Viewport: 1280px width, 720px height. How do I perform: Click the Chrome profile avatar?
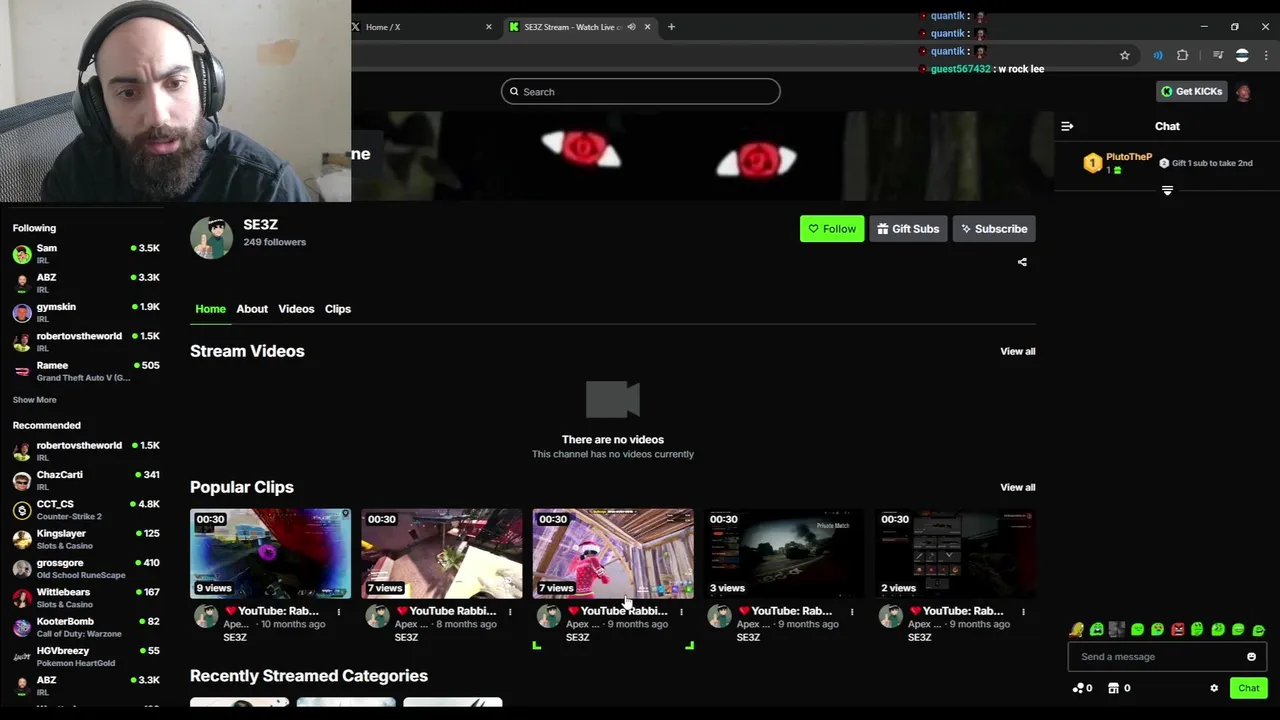tap(1242, 56)
